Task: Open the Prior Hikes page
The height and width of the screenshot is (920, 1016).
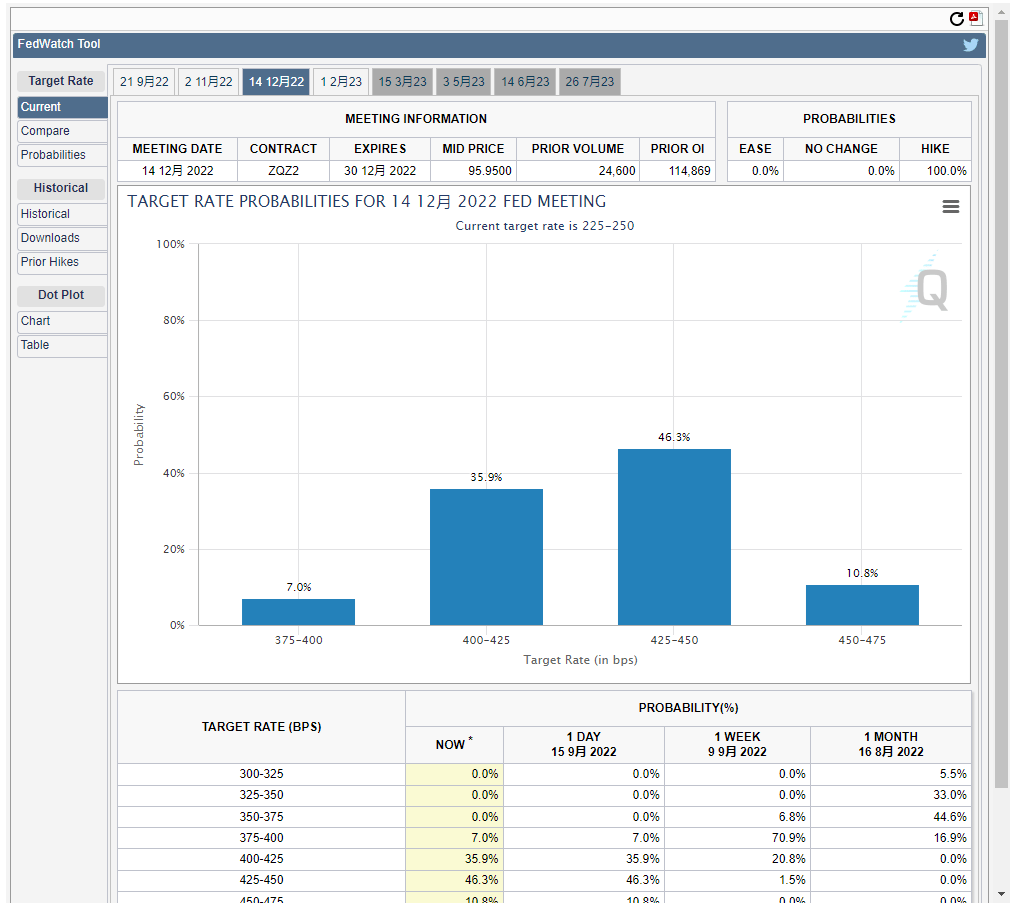Action: point(62,262)
